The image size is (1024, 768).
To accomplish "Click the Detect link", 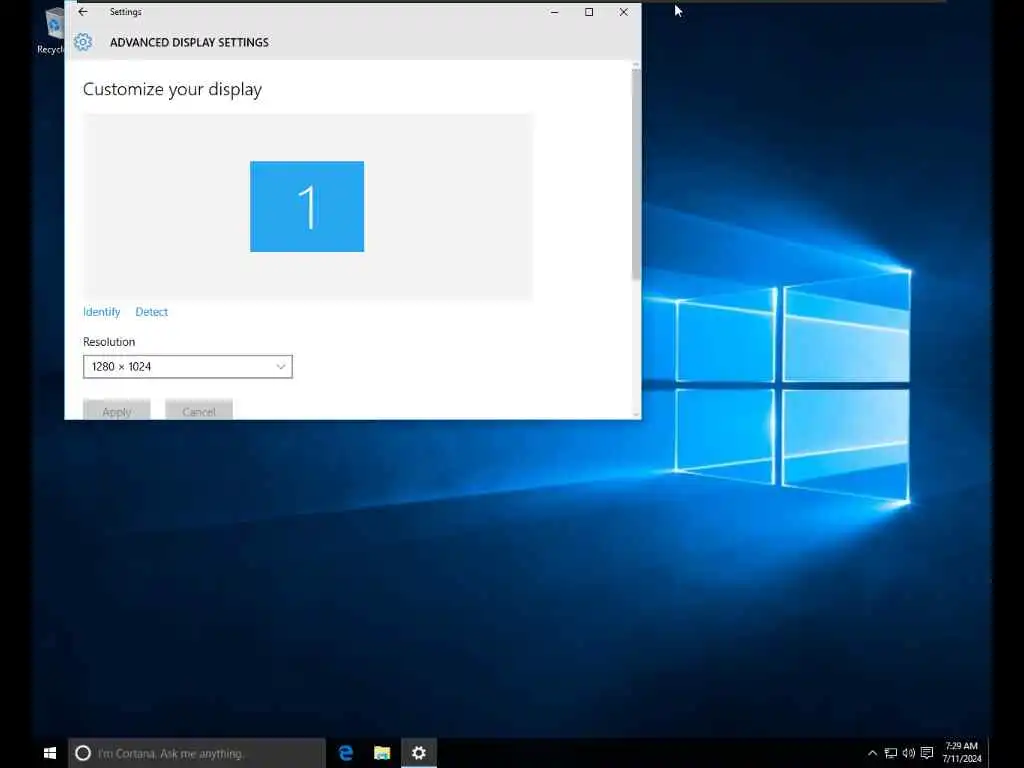I will point(152,312).
